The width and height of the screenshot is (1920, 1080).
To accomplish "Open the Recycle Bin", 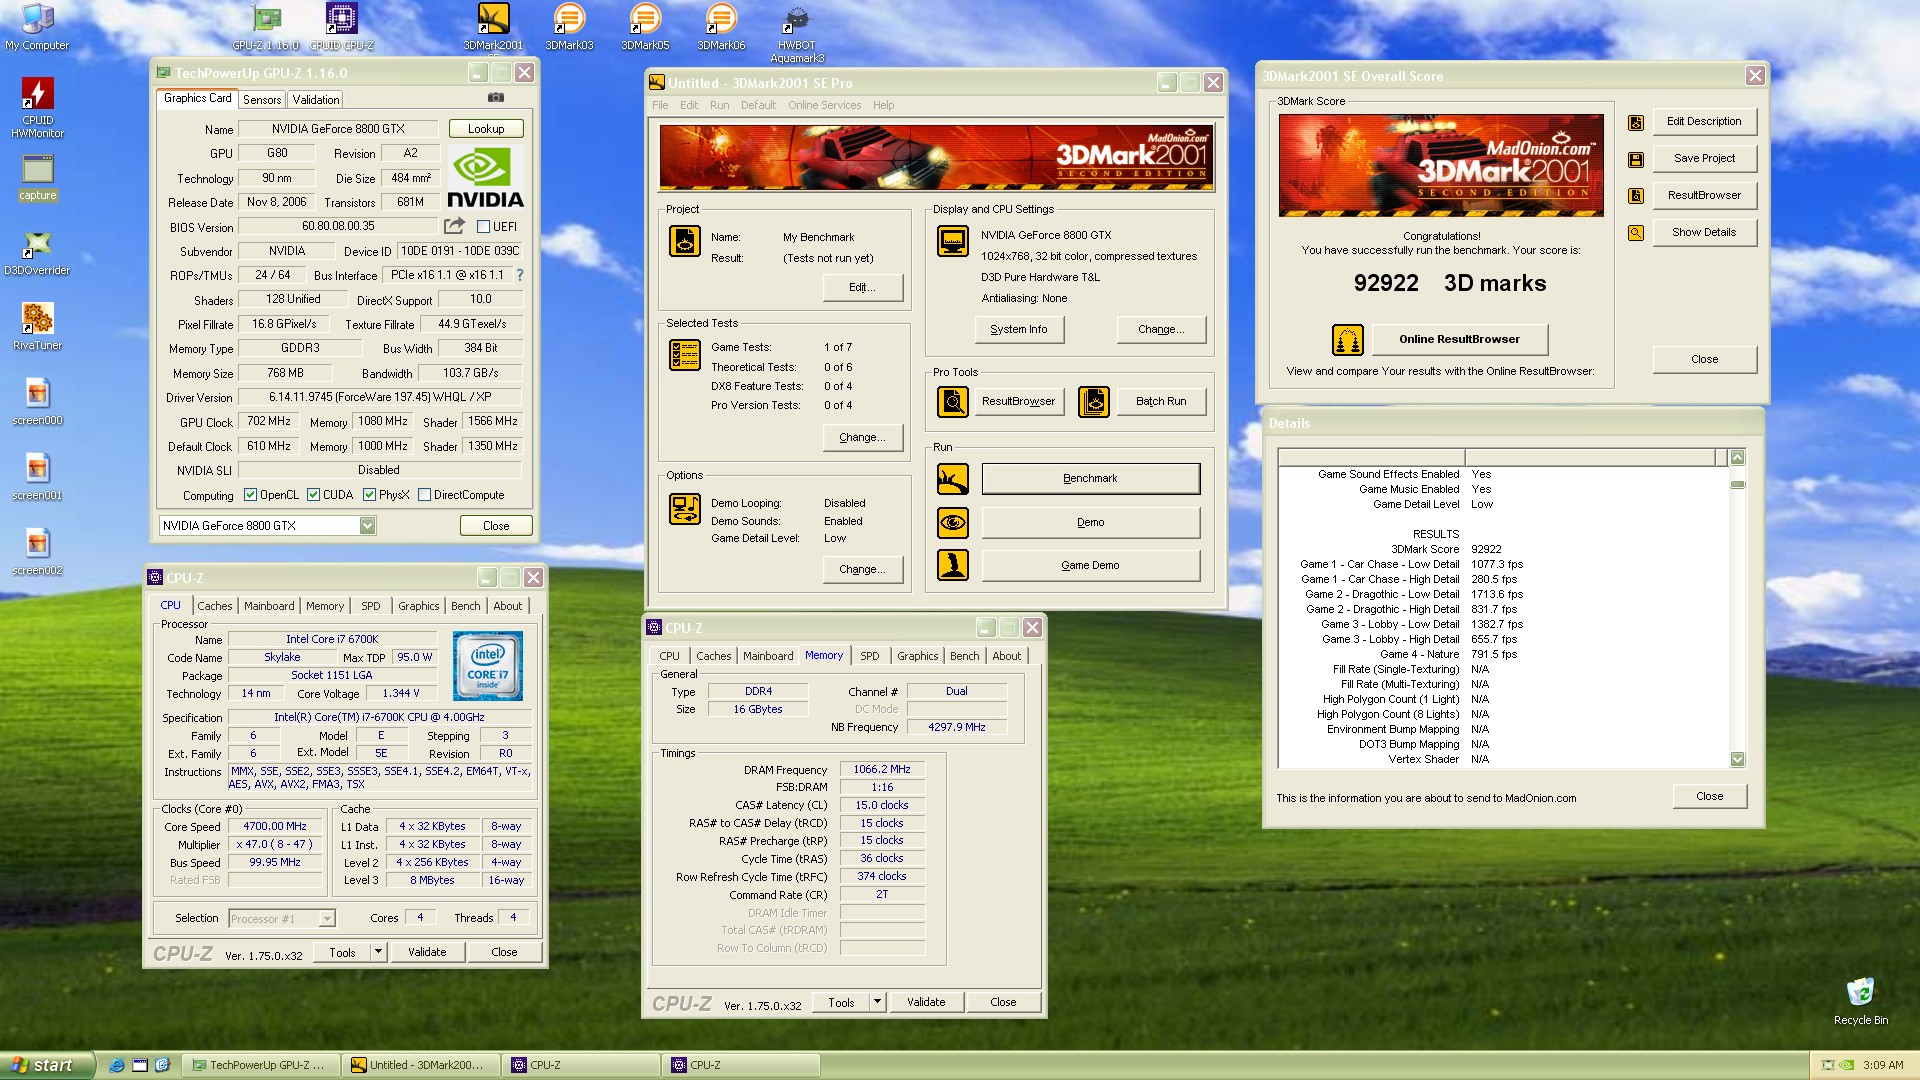I will point(1860,1001).
